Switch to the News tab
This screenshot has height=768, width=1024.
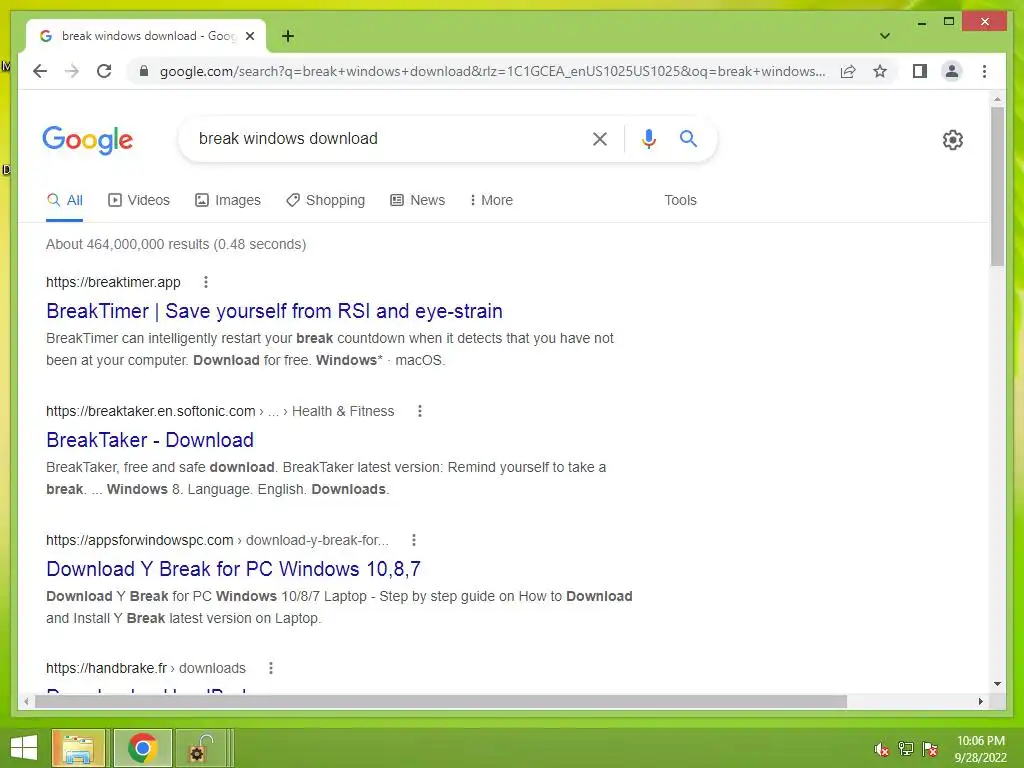pyautogui.click(x=417, y=200)
